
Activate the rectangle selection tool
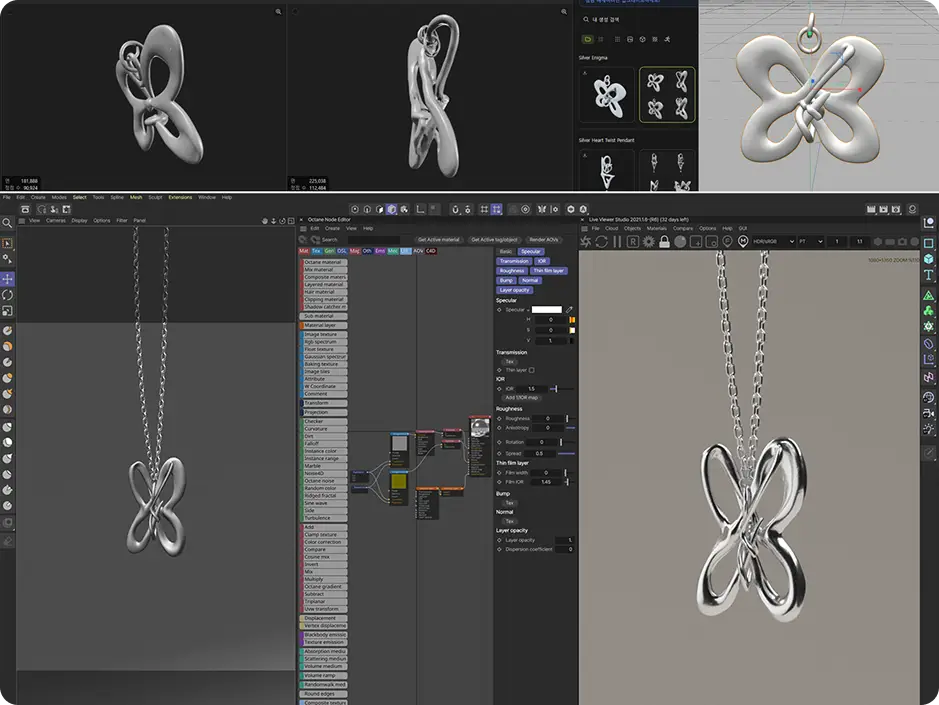coord(7,243)
